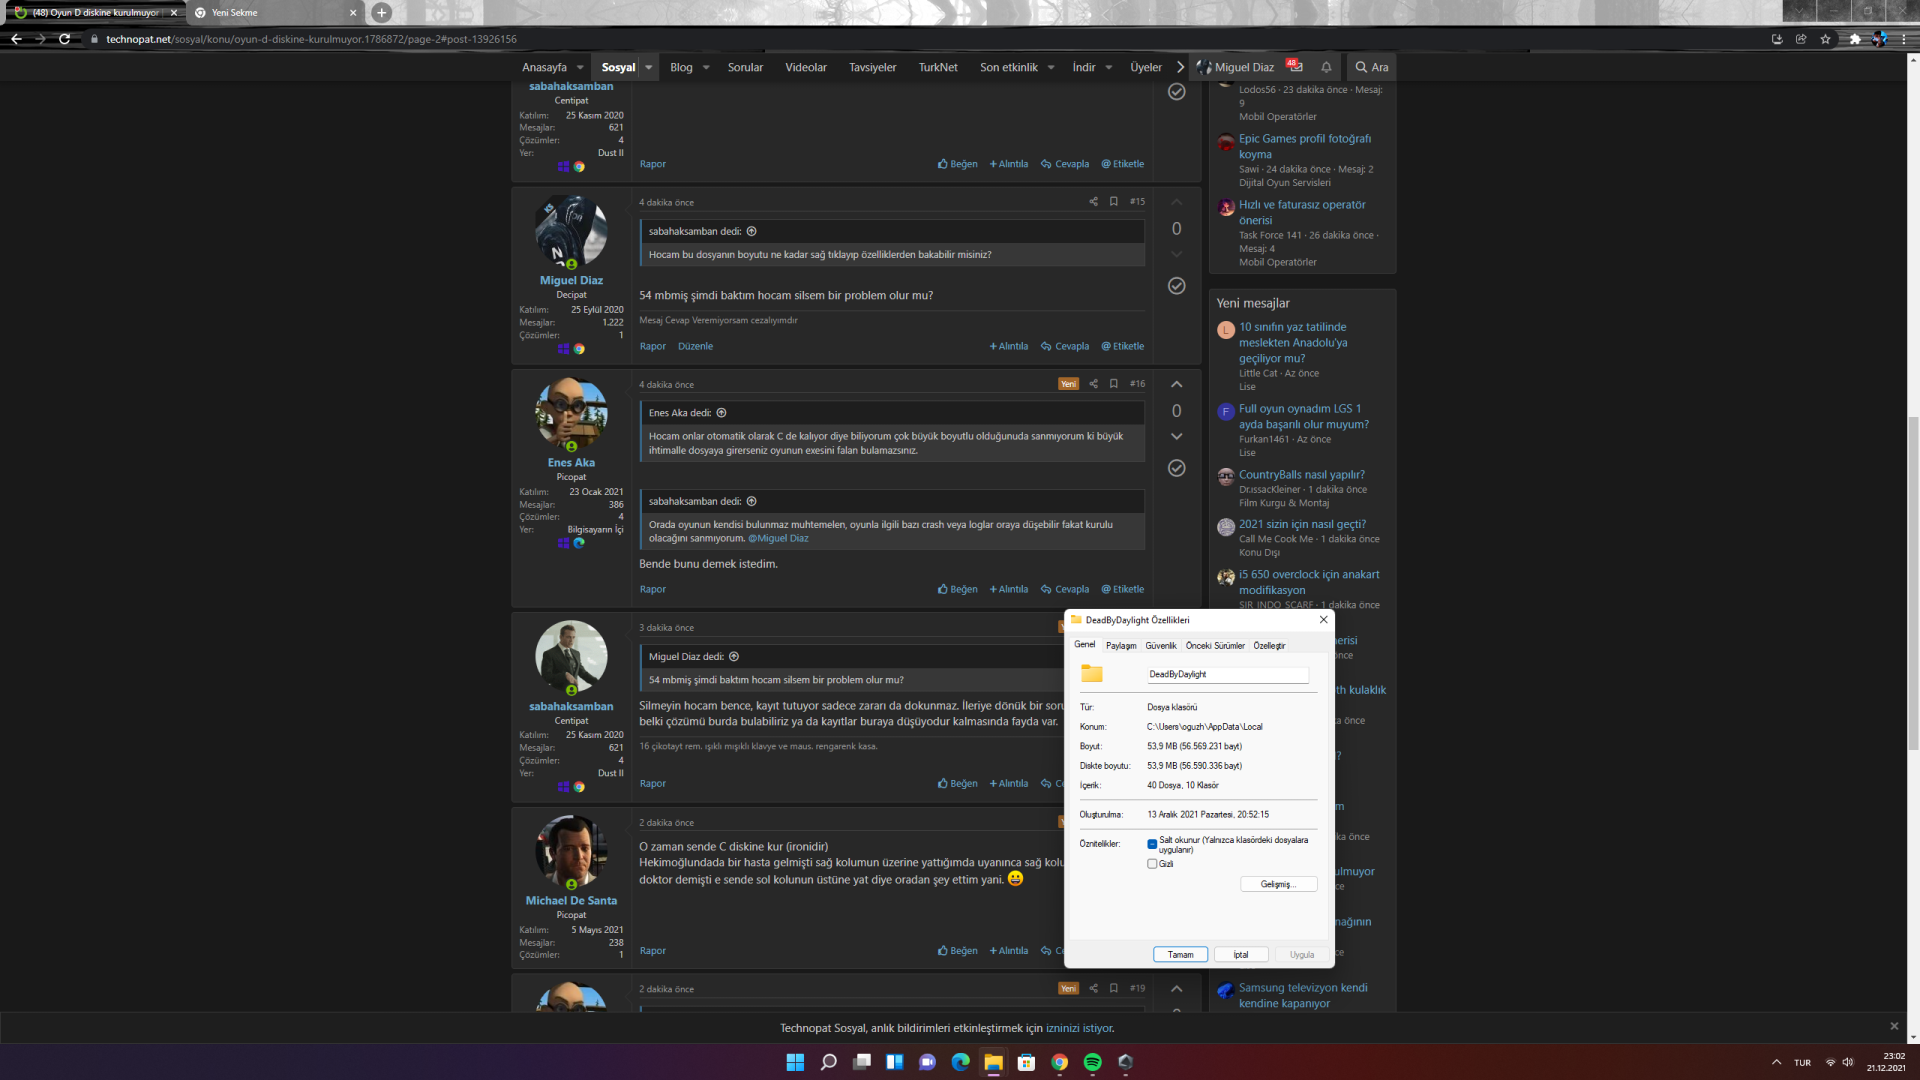Viewport: 1920px width, 1080px height.
Task: Bookmark post #16 with the bookmark icon
Action: point(1113,384)
